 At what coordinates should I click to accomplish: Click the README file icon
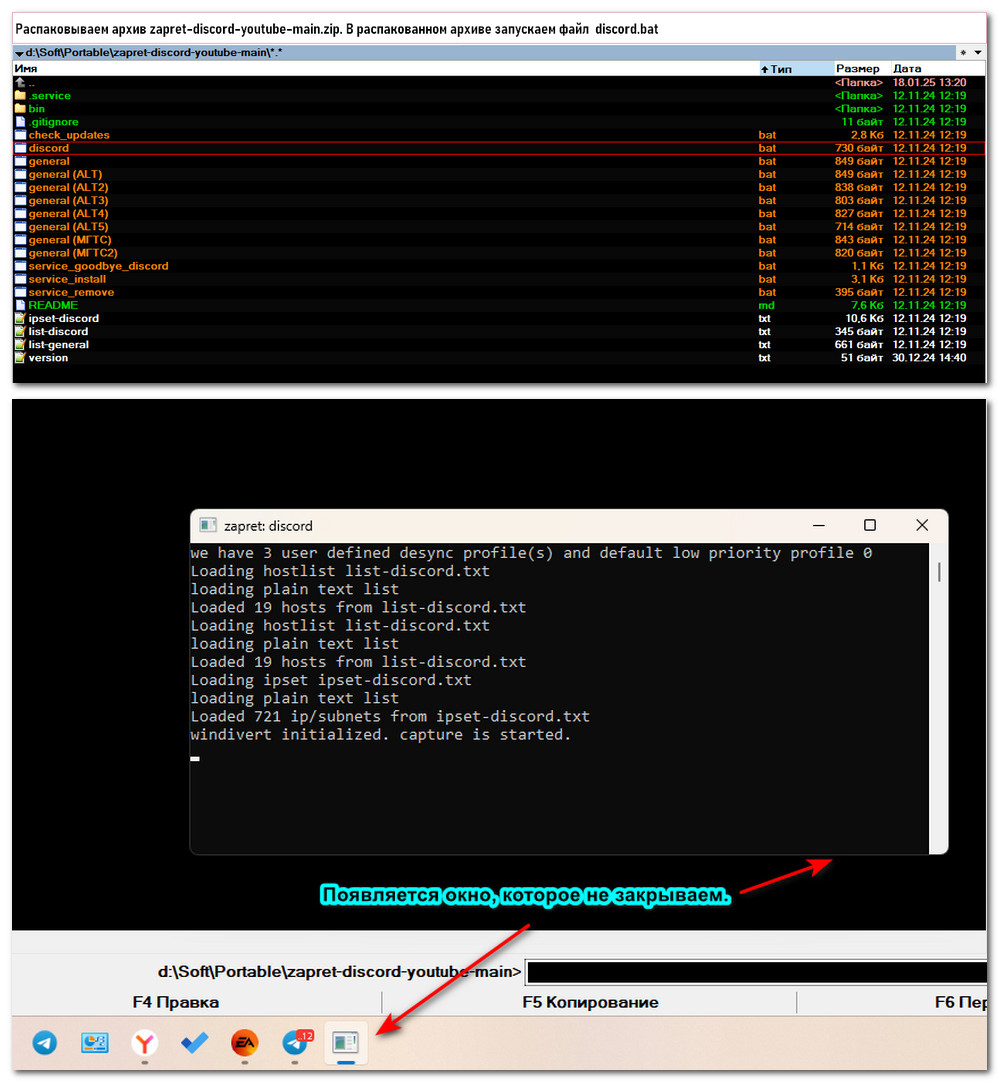pos(20,305)
